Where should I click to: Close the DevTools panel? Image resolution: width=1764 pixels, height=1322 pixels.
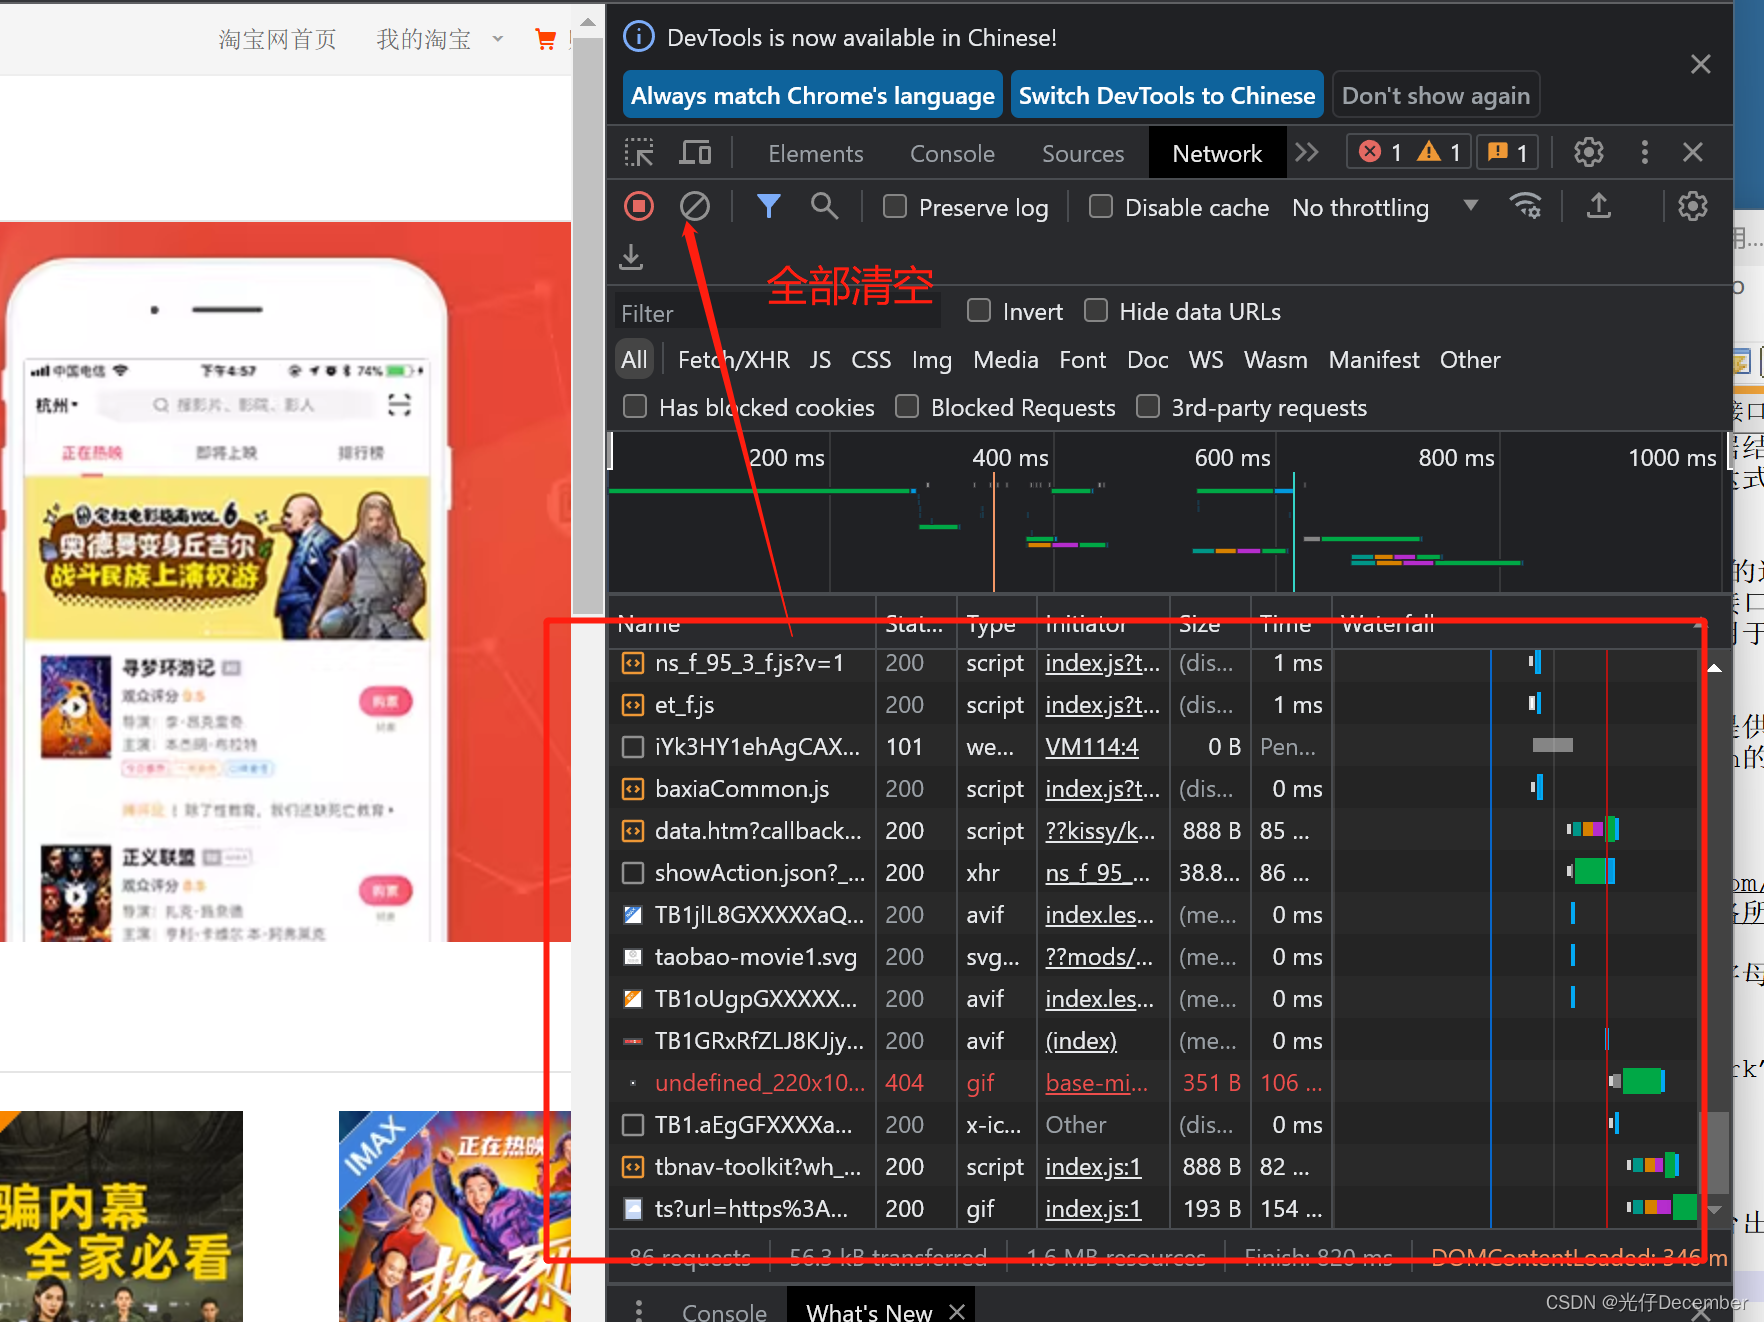click(1692, 152)
